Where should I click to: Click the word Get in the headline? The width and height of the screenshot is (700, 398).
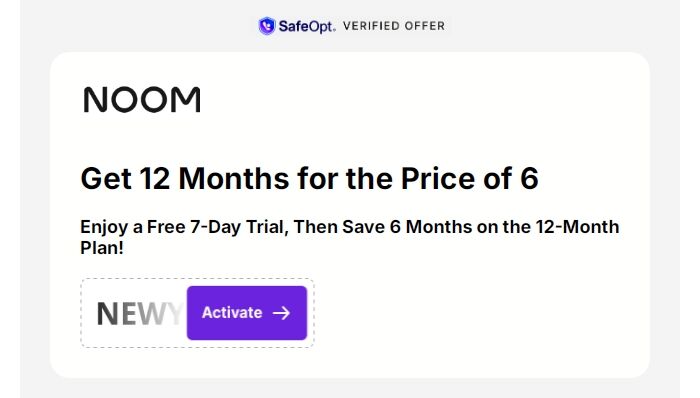106,178
